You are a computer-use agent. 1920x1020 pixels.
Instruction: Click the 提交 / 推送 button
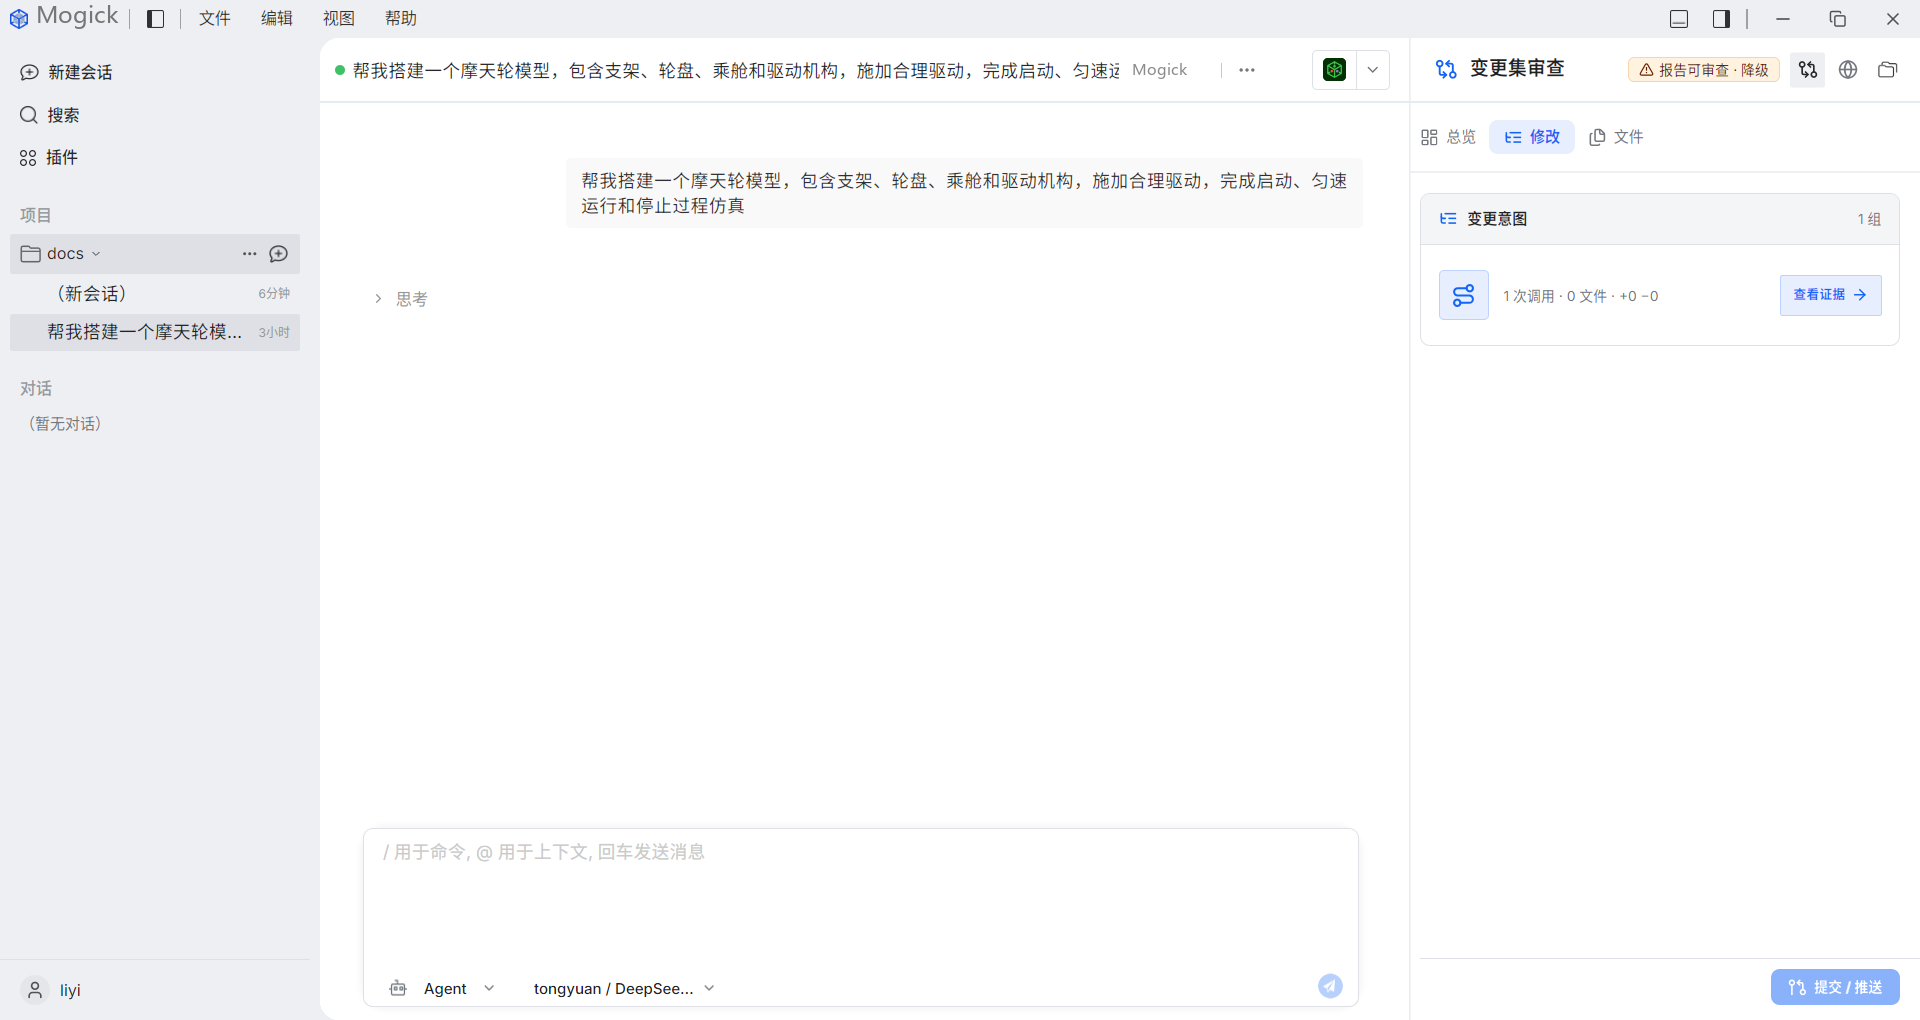point(1835,987)
